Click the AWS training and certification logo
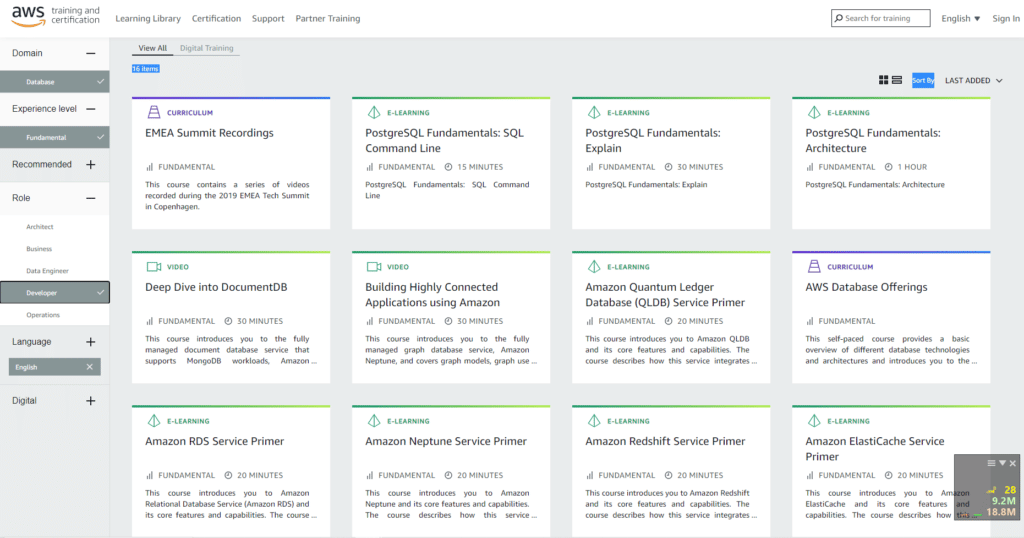Image resolution: width=1024 pixels, height=538 pixels. [x=57, y=17]
